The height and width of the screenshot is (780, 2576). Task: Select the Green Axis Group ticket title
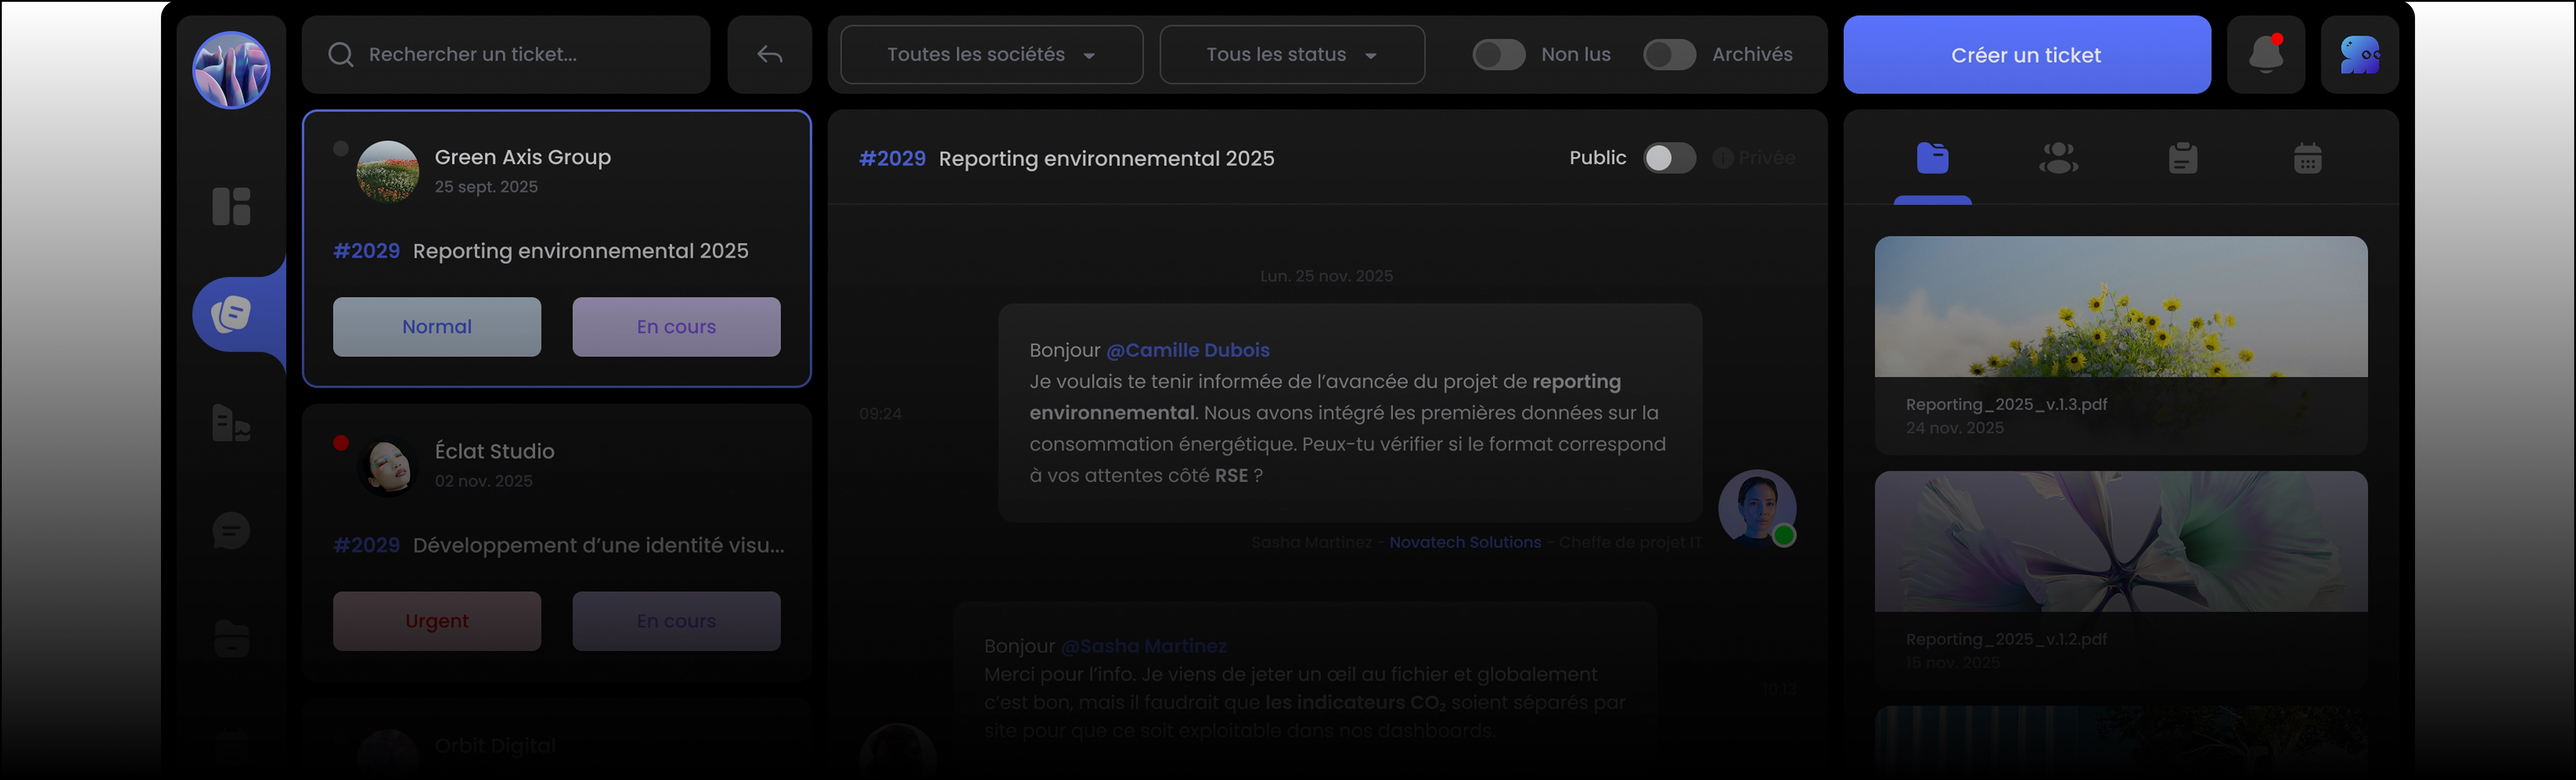[580, 251]
